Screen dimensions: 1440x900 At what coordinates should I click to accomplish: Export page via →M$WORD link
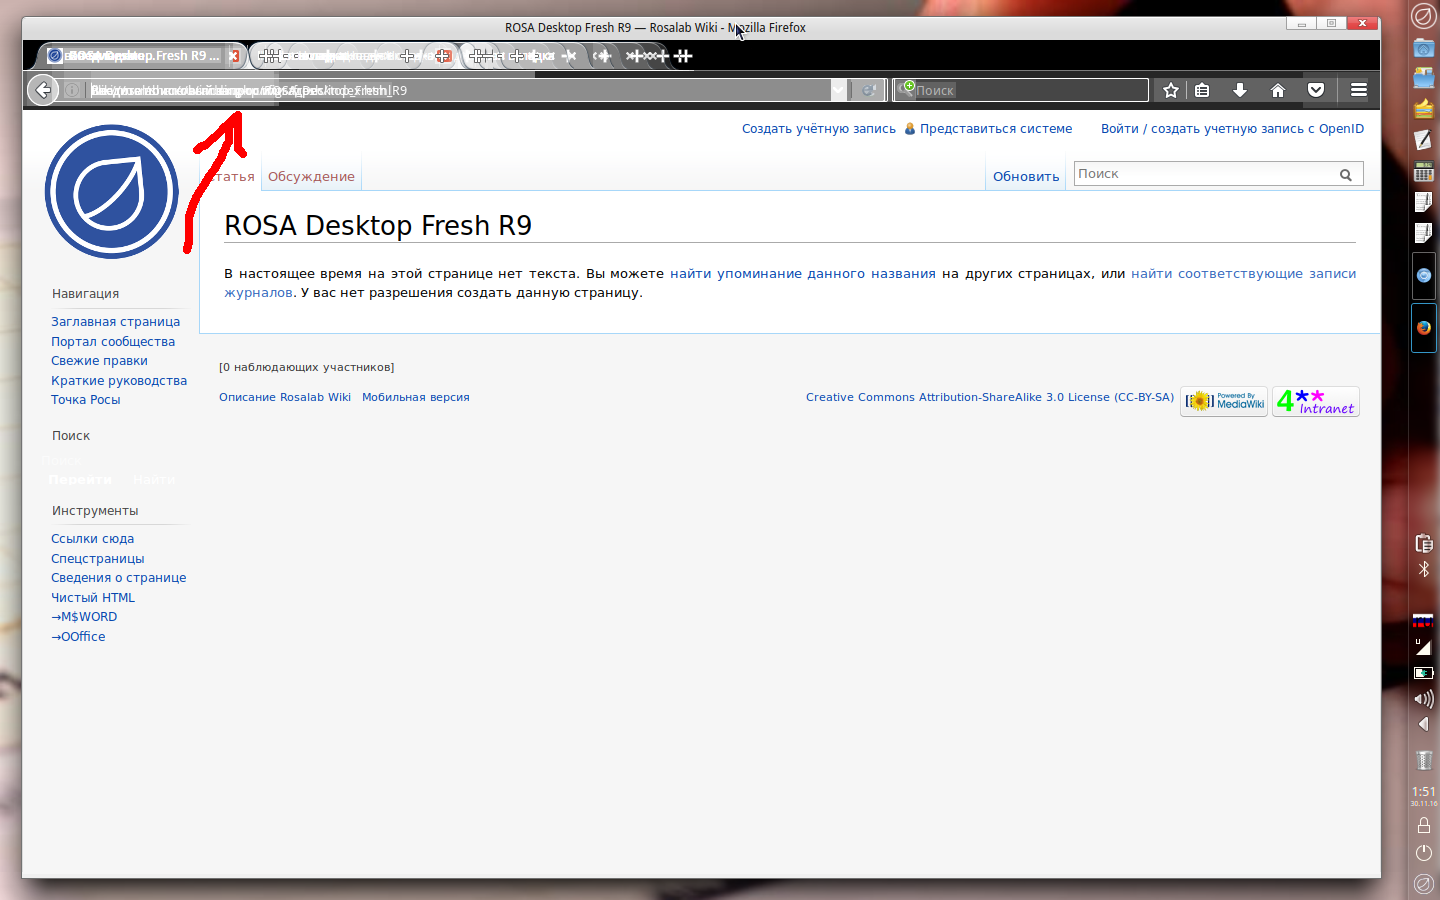click(84, 617)
